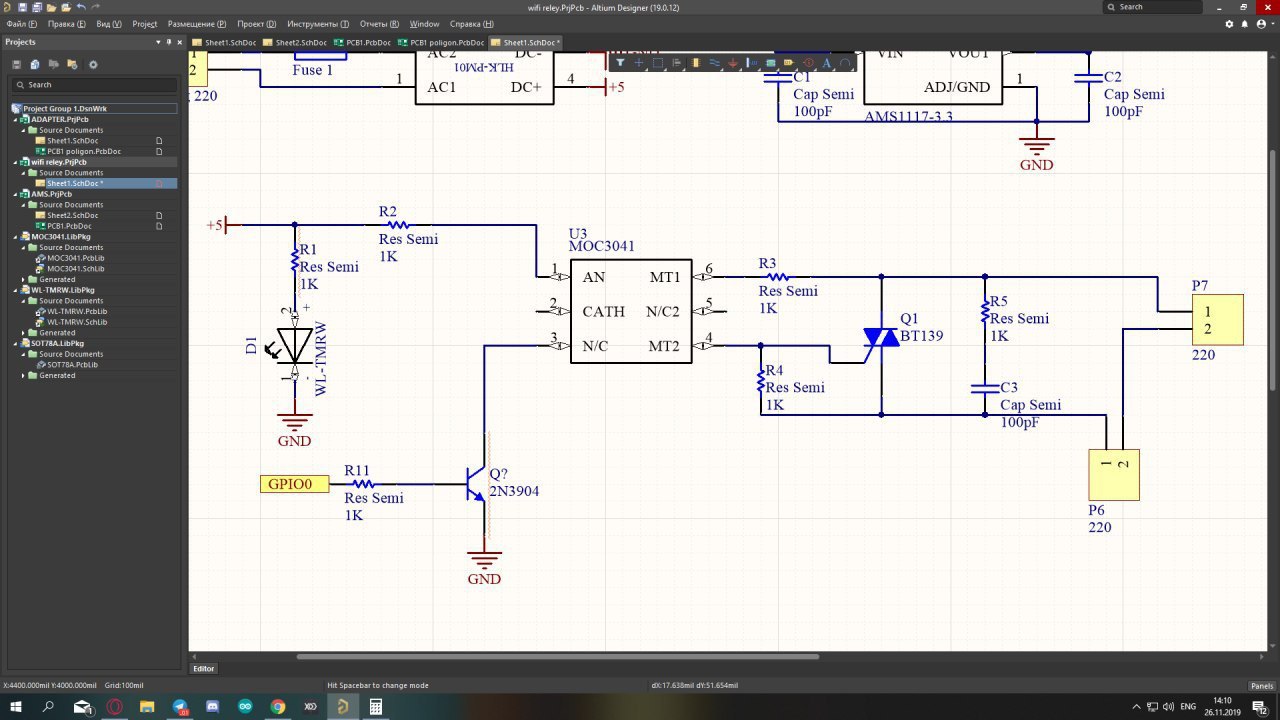Expand the Generated folder under MOC3041.LibPkg
The image size is (1280, 720).
click(x=24, y=280)
